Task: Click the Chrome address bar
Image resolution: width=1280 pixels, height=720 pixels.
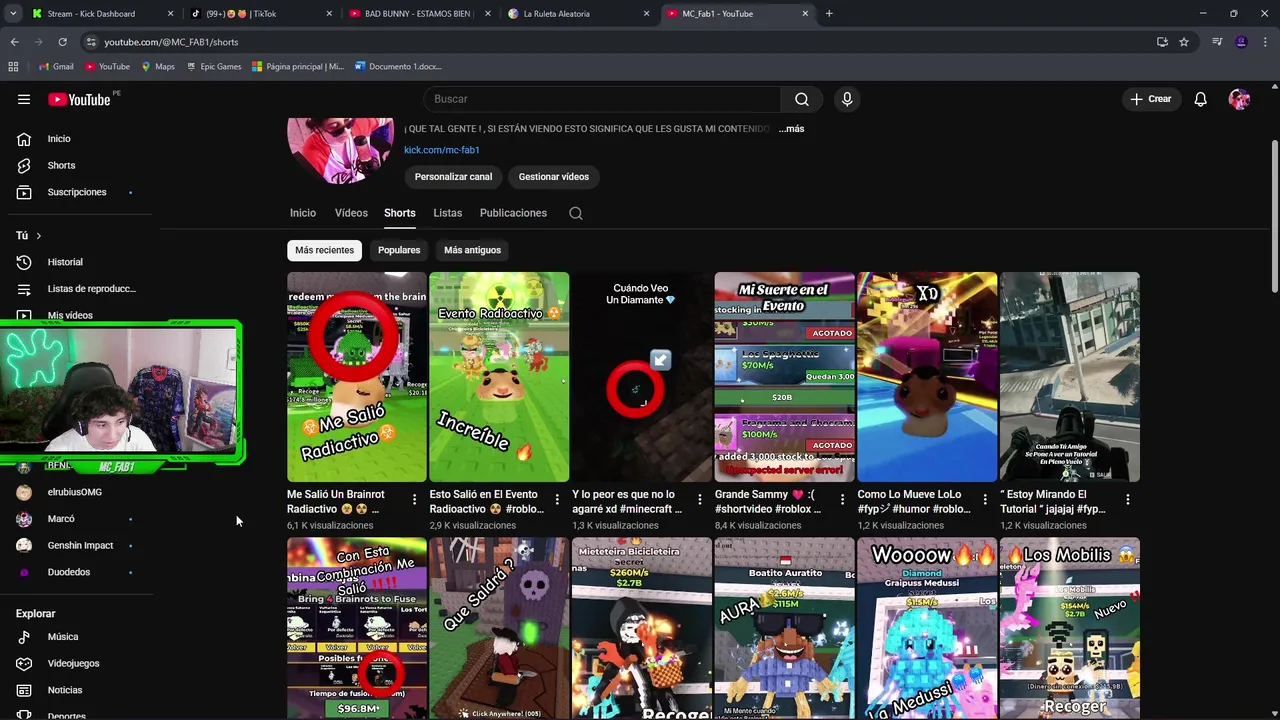Action: (x=620, y=42)
